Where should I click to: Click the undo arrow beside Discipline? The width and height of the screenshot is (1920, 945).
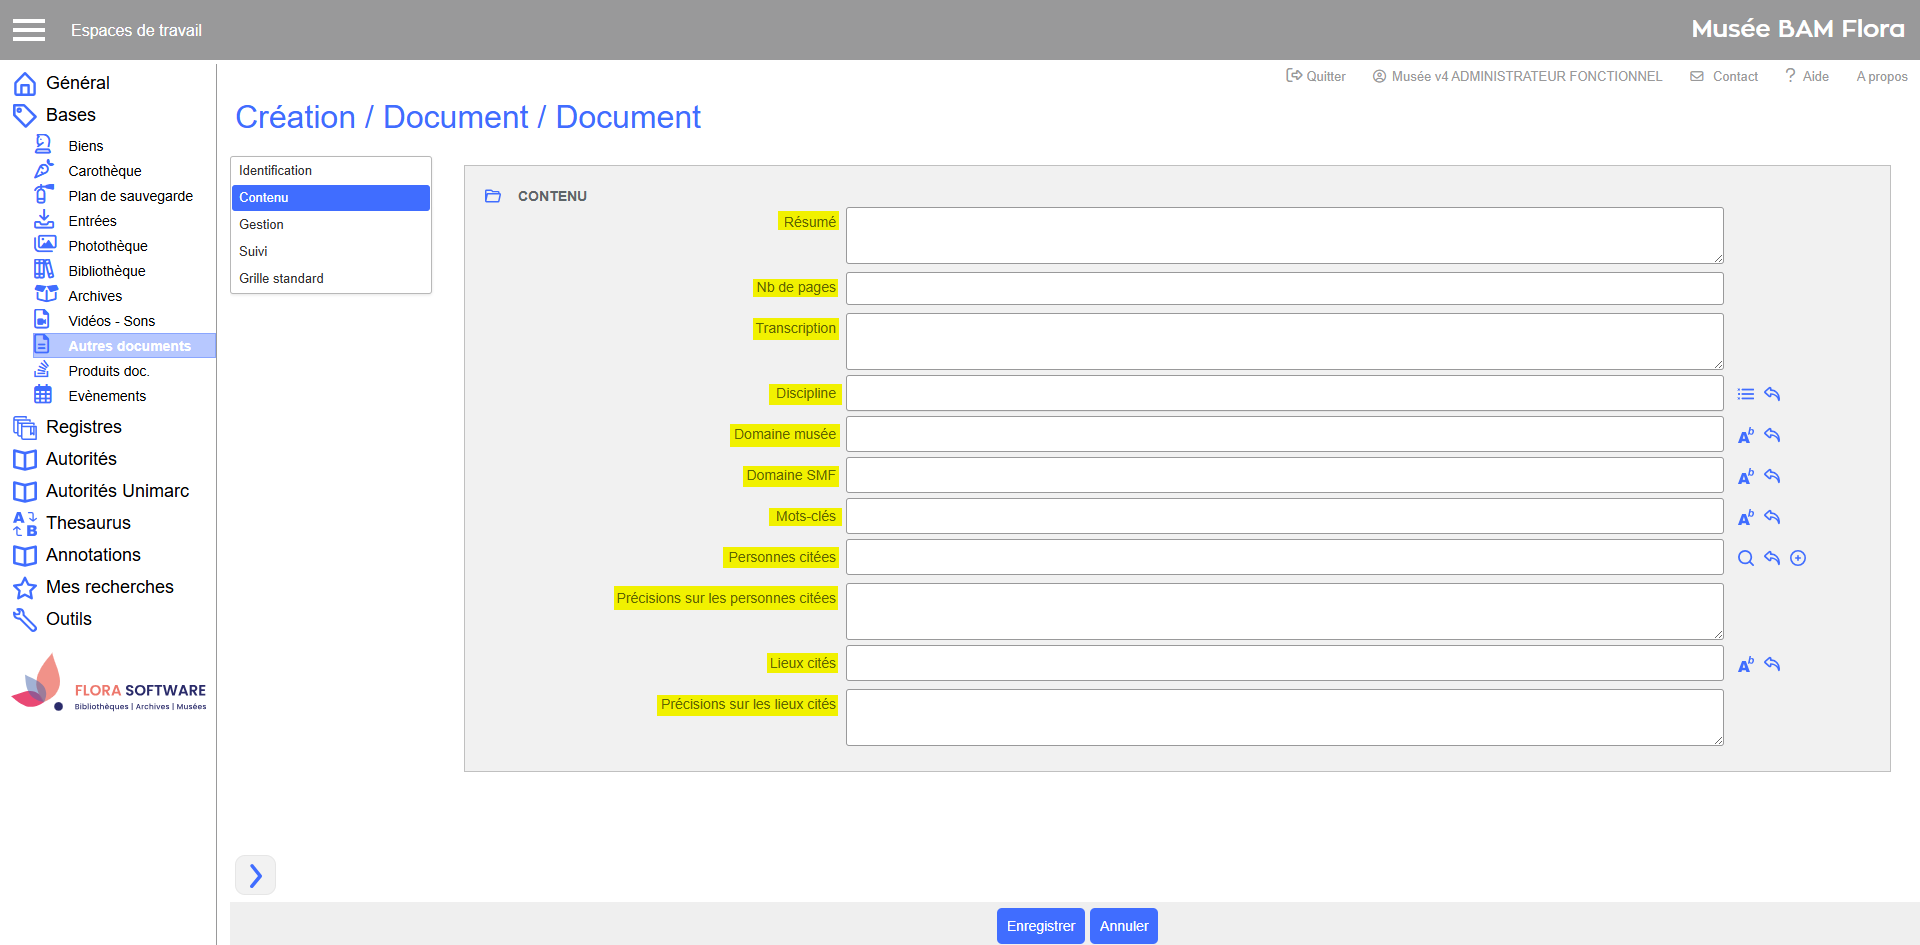coord(1772,394)
